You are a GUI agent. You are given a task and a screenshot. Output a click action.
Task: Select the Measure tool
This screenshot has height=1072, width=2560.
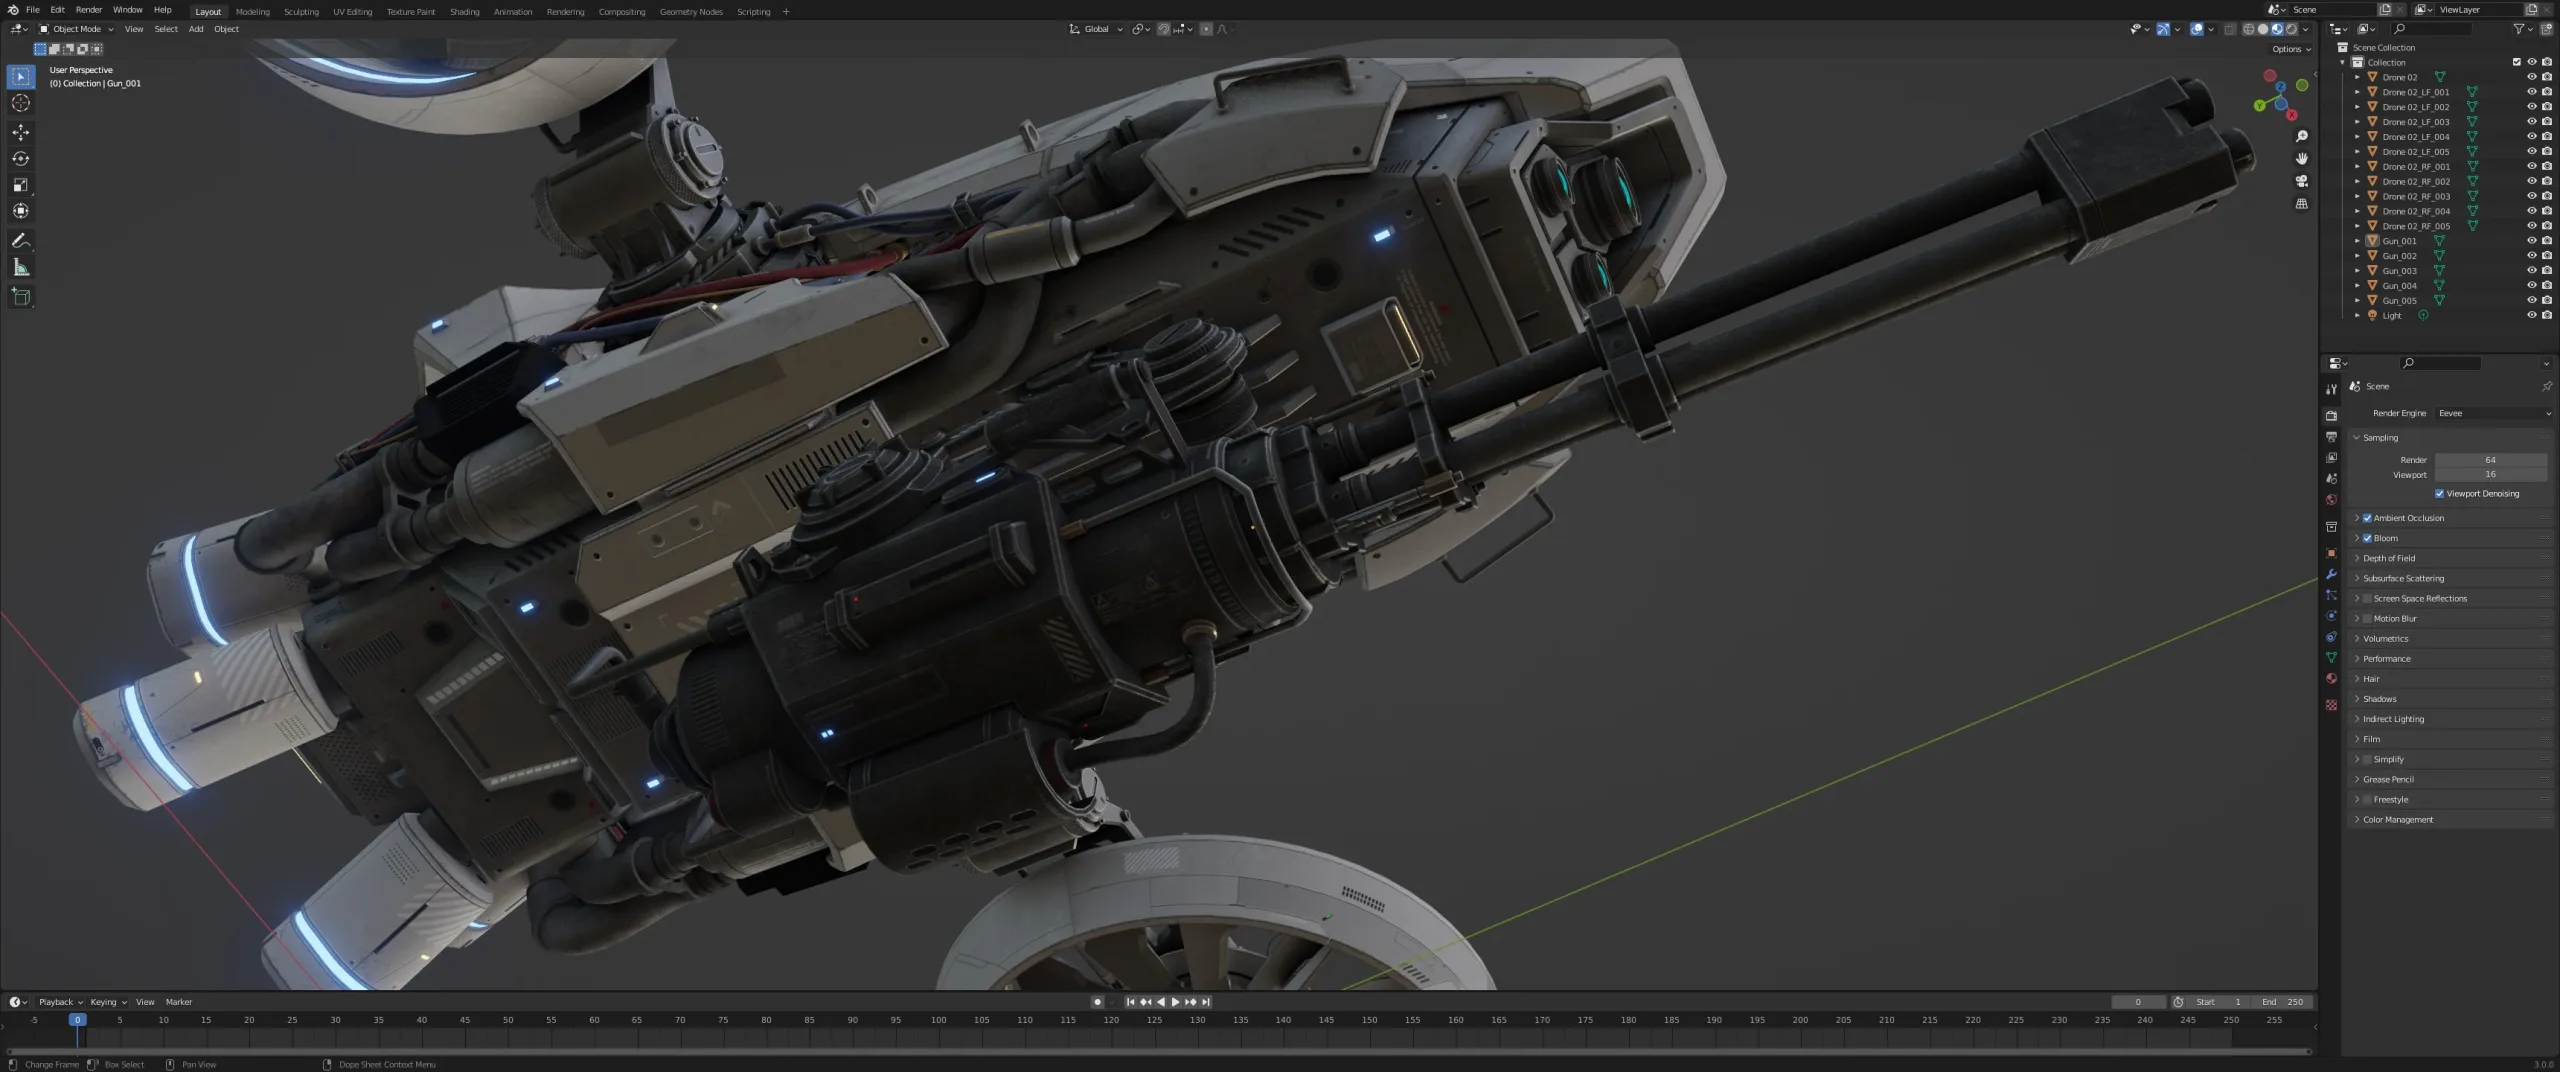click(20, 266)
